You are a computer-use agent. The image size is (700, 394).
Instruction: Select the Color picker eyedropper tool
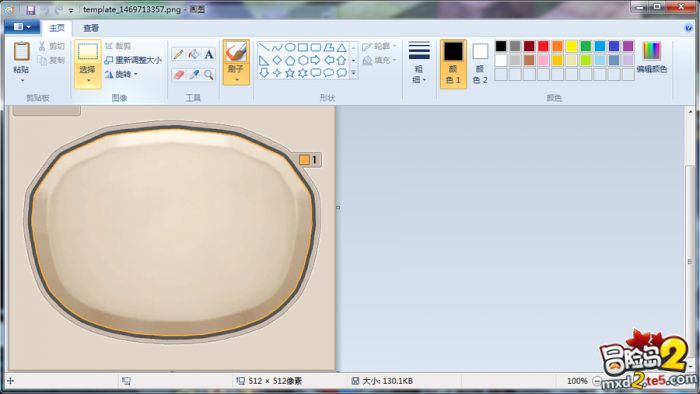(194, 75)
